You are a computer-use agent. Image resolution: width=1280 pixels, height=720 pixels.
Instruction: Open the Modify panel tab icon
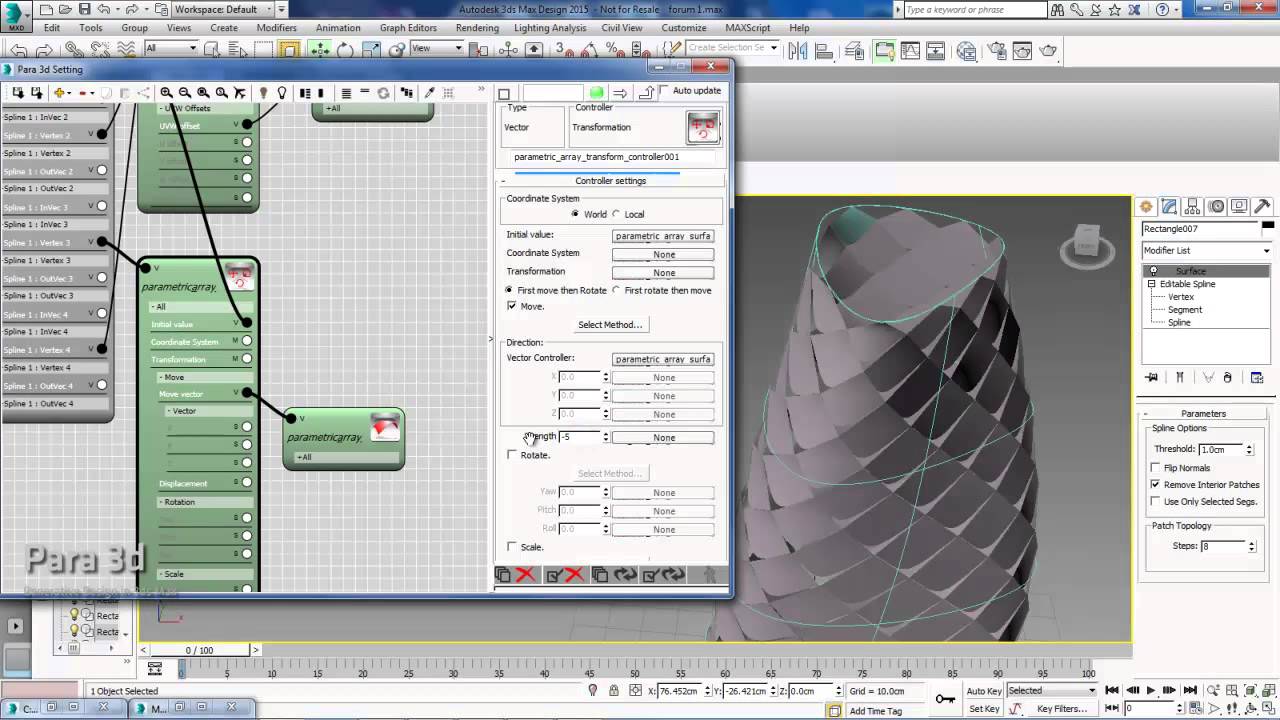coord(1169,207)
